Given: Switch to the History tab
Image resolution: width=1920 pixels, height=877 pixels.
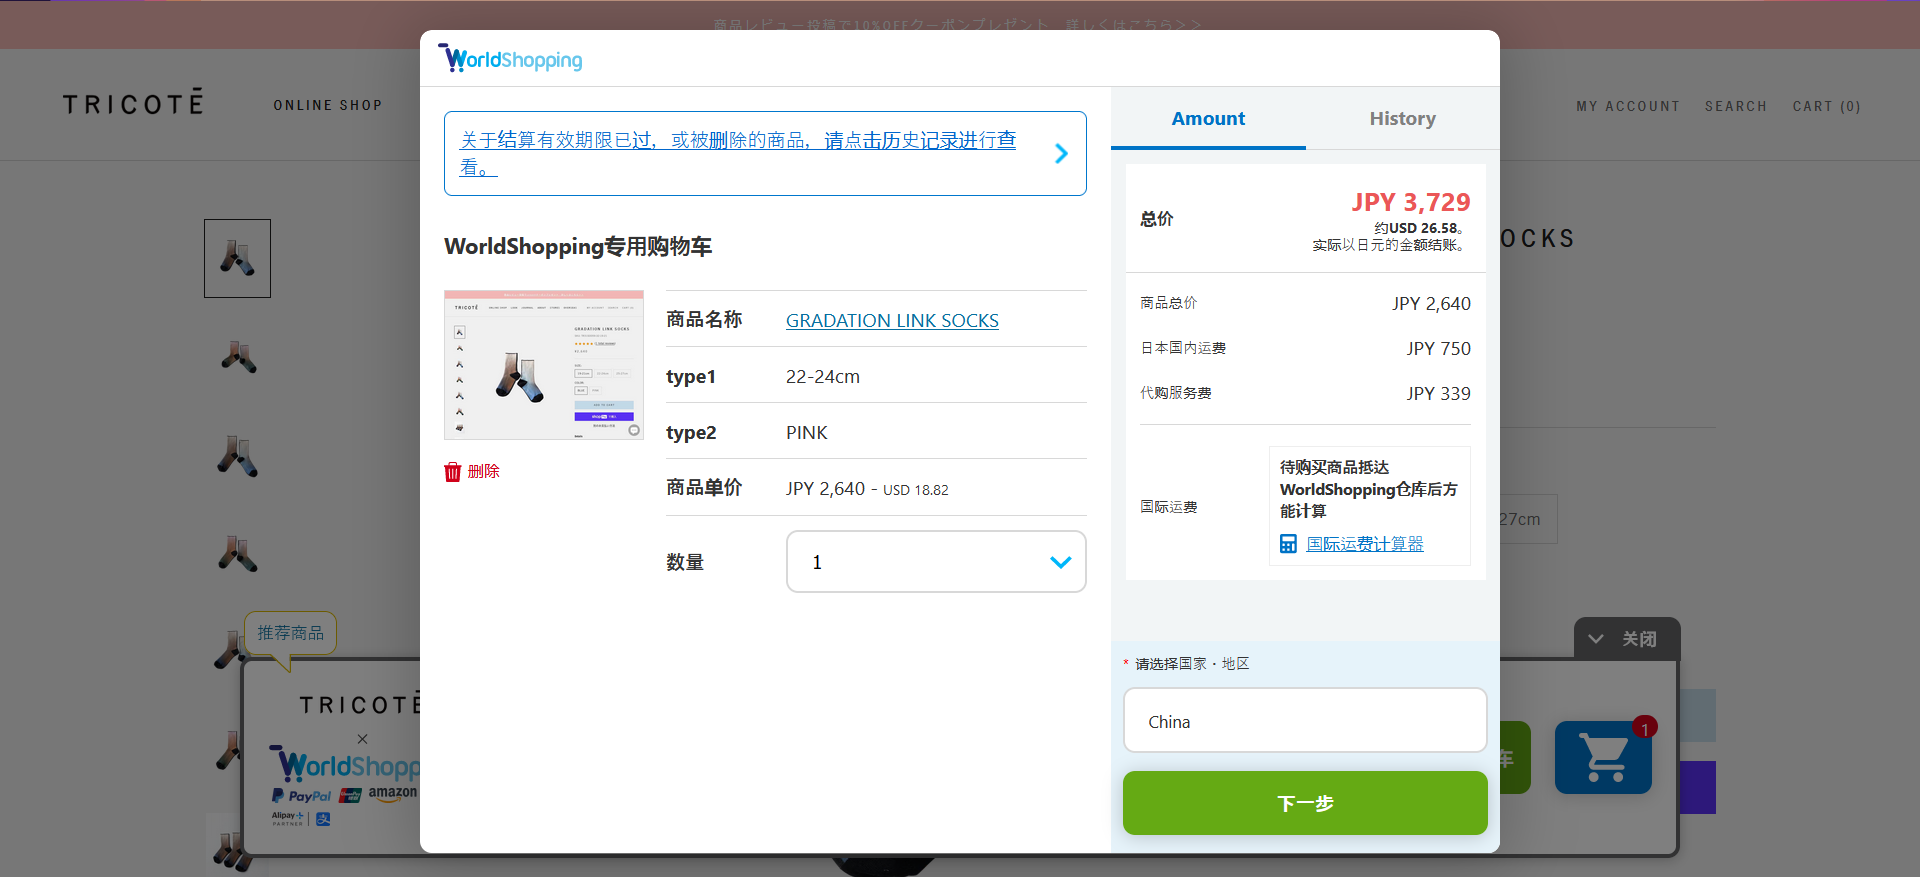Looking at the screenshot, I should [x=1402, y=118].
